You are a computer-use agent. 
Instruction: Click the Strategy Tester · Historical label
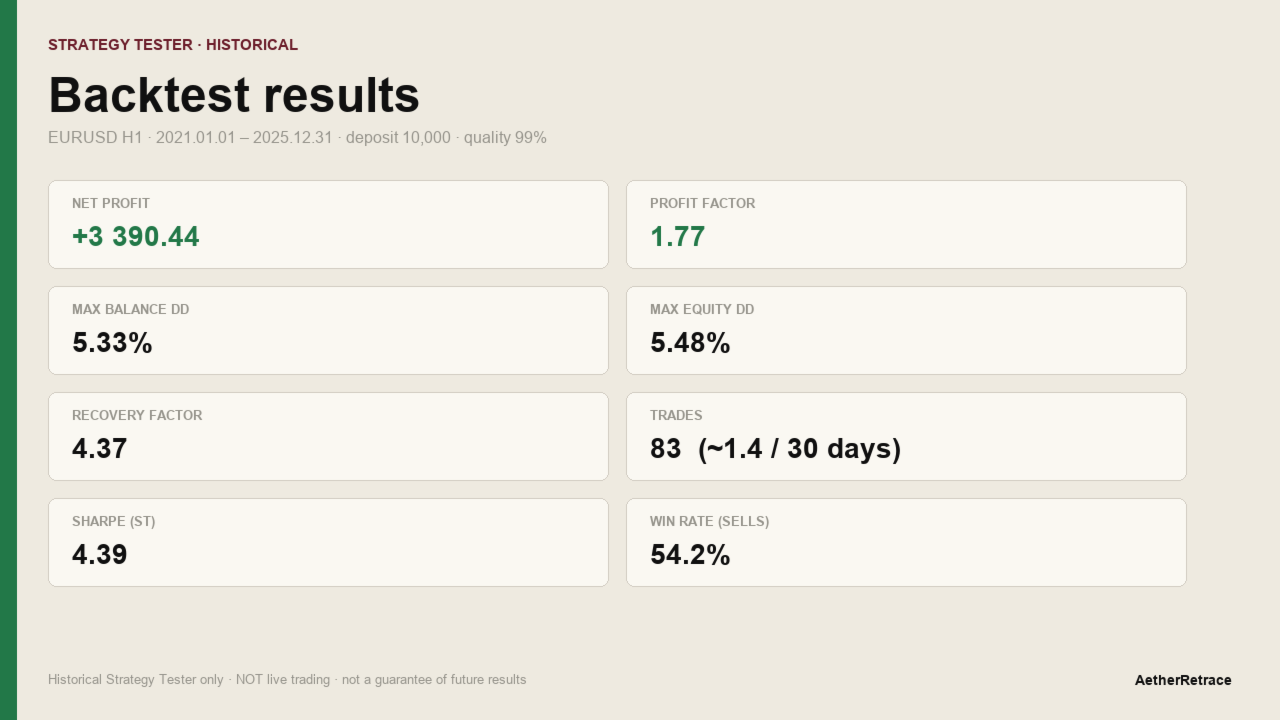pyautogui.click(x=173, y=45)
